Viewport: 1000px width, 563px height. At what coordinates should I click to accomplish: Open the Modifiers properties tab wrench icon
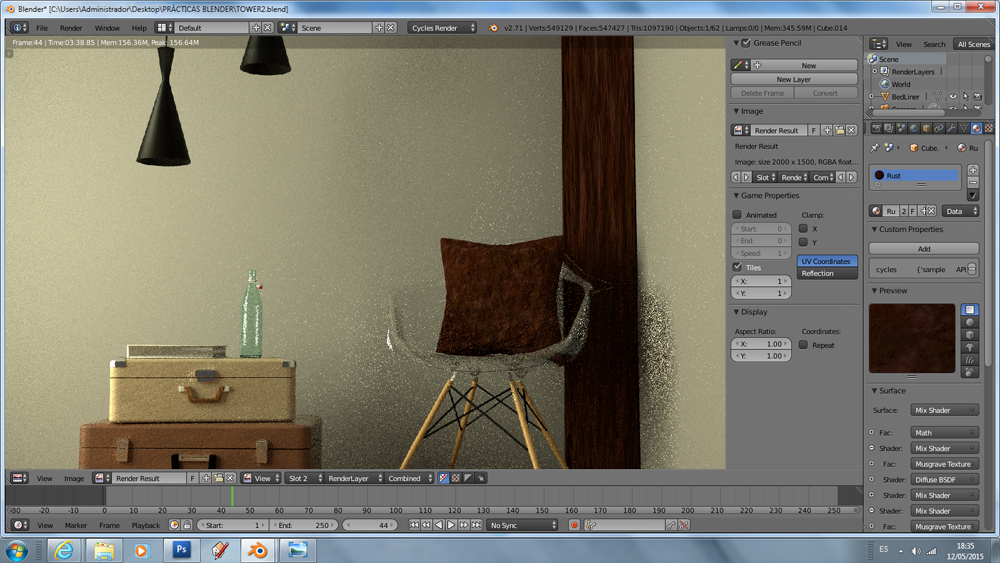tap(951, 128)
